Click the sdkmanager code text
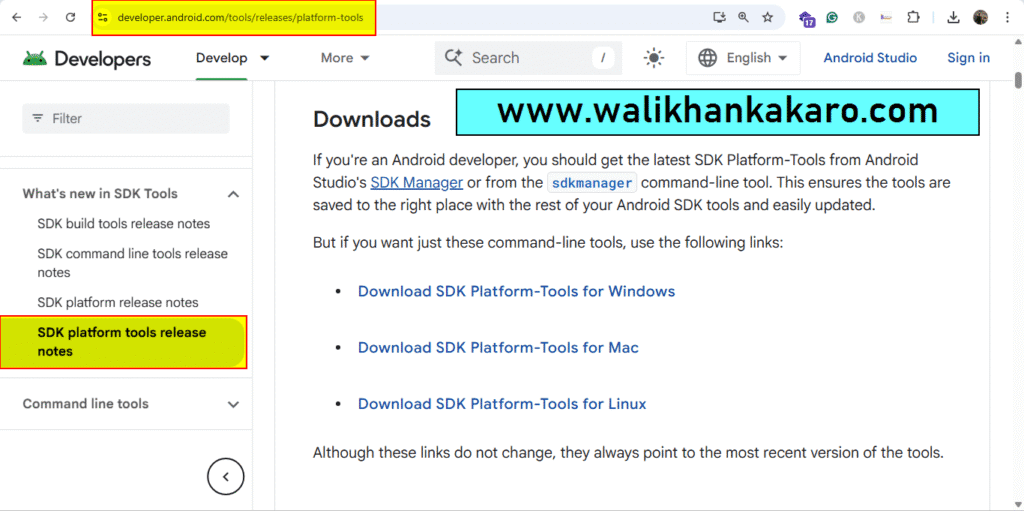1024x511 pixels. click(x=592, y=183)
